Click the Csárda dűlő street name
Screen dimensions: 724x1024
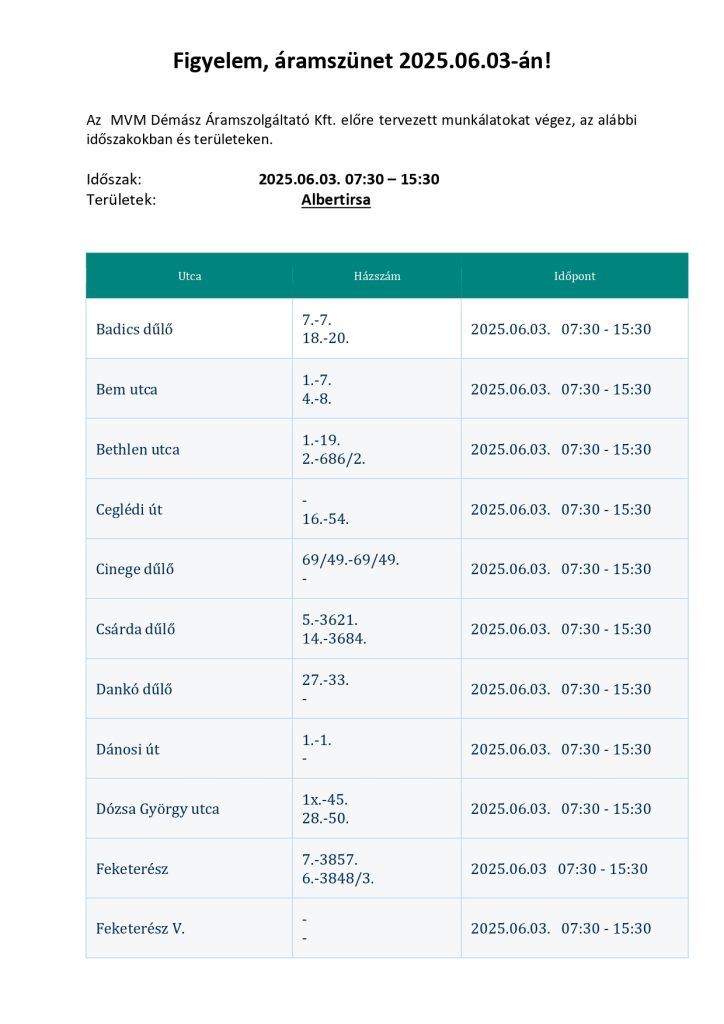(x=135, y=629)
